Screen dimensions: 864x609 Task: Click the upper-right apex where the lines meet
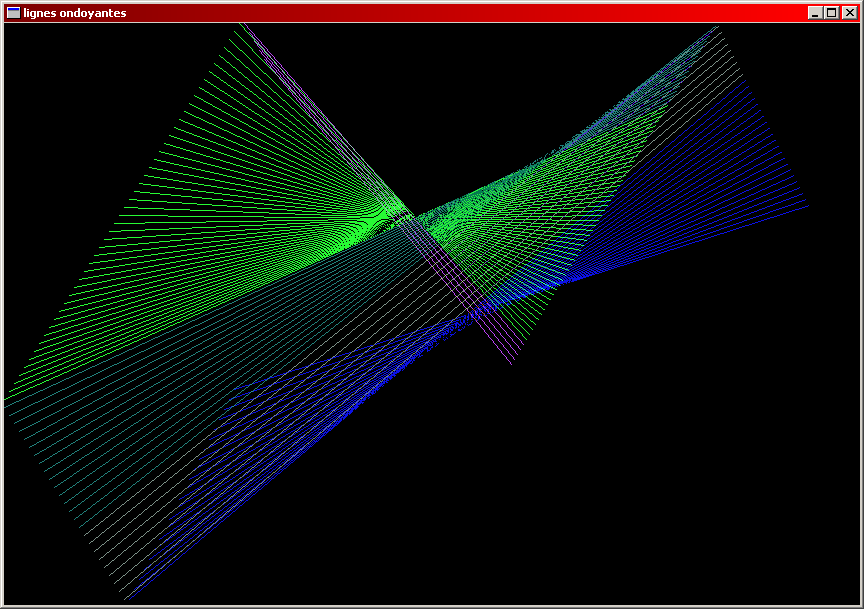pyautogui.click(x=717, y=28)
